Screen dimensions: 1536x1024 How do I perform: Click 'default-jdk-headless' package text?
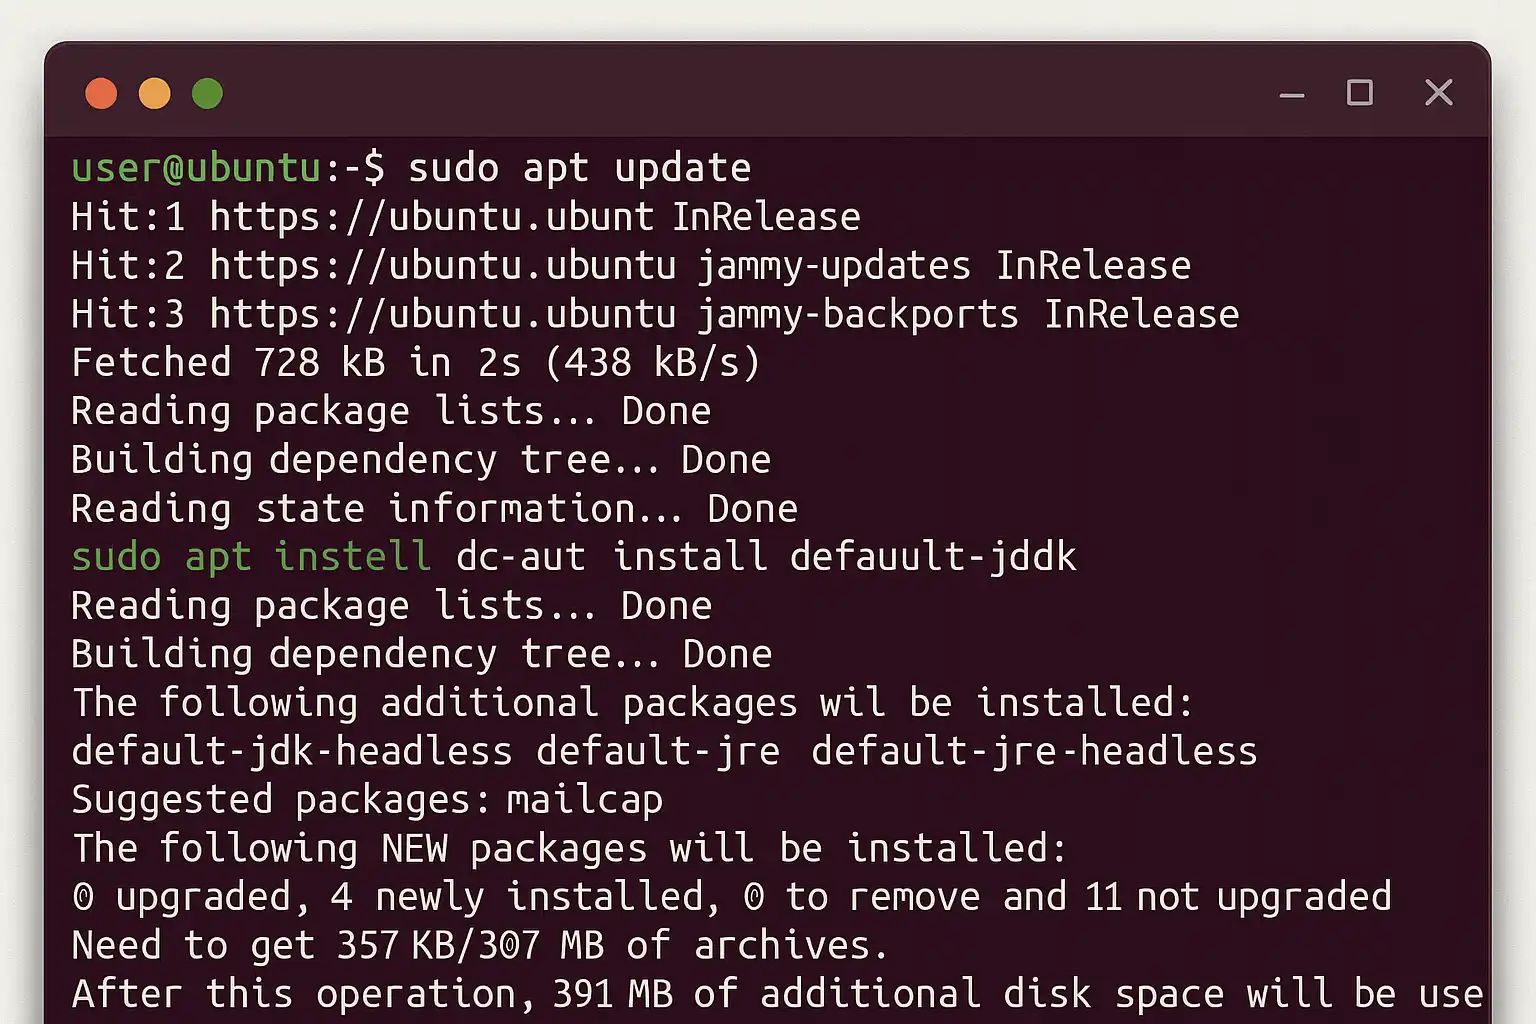(292, 751)
